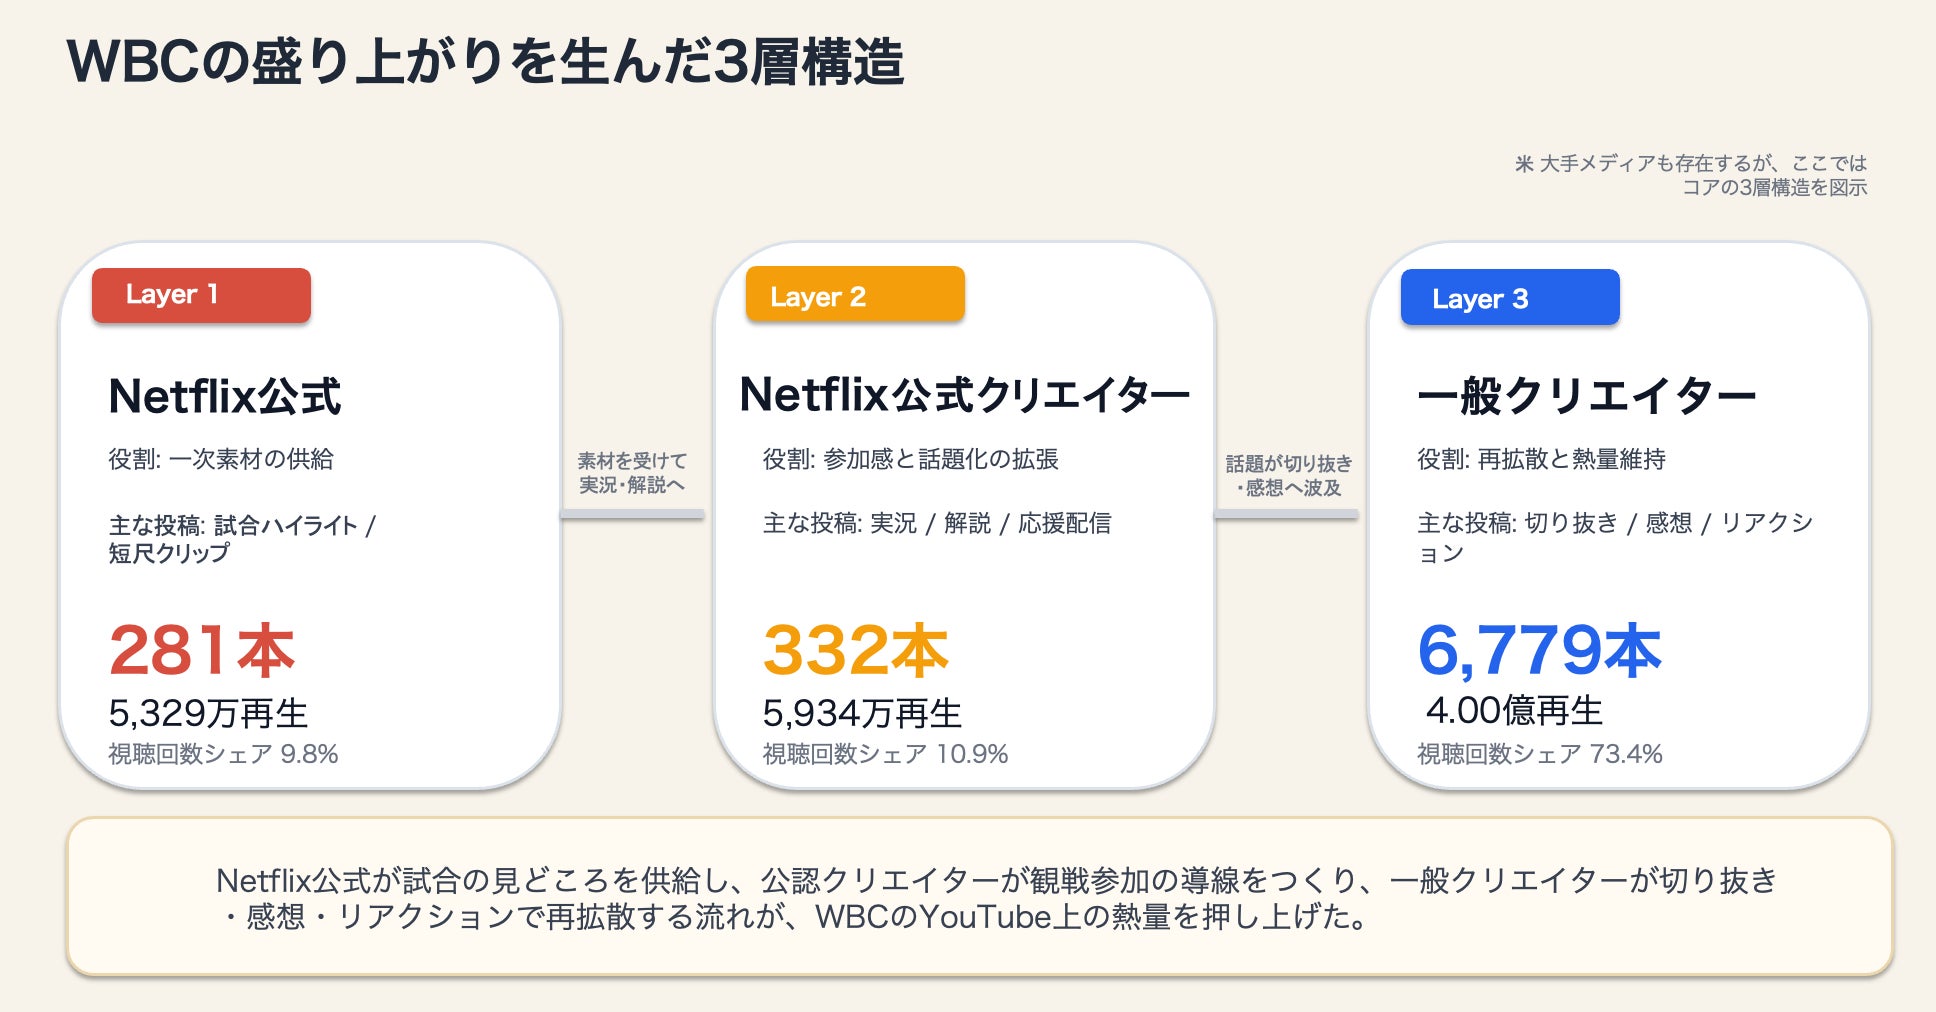Viewport: 1936px width, 1012px height.
Task: Select the 5,934万再生 view count
Action: click(862, 713)
